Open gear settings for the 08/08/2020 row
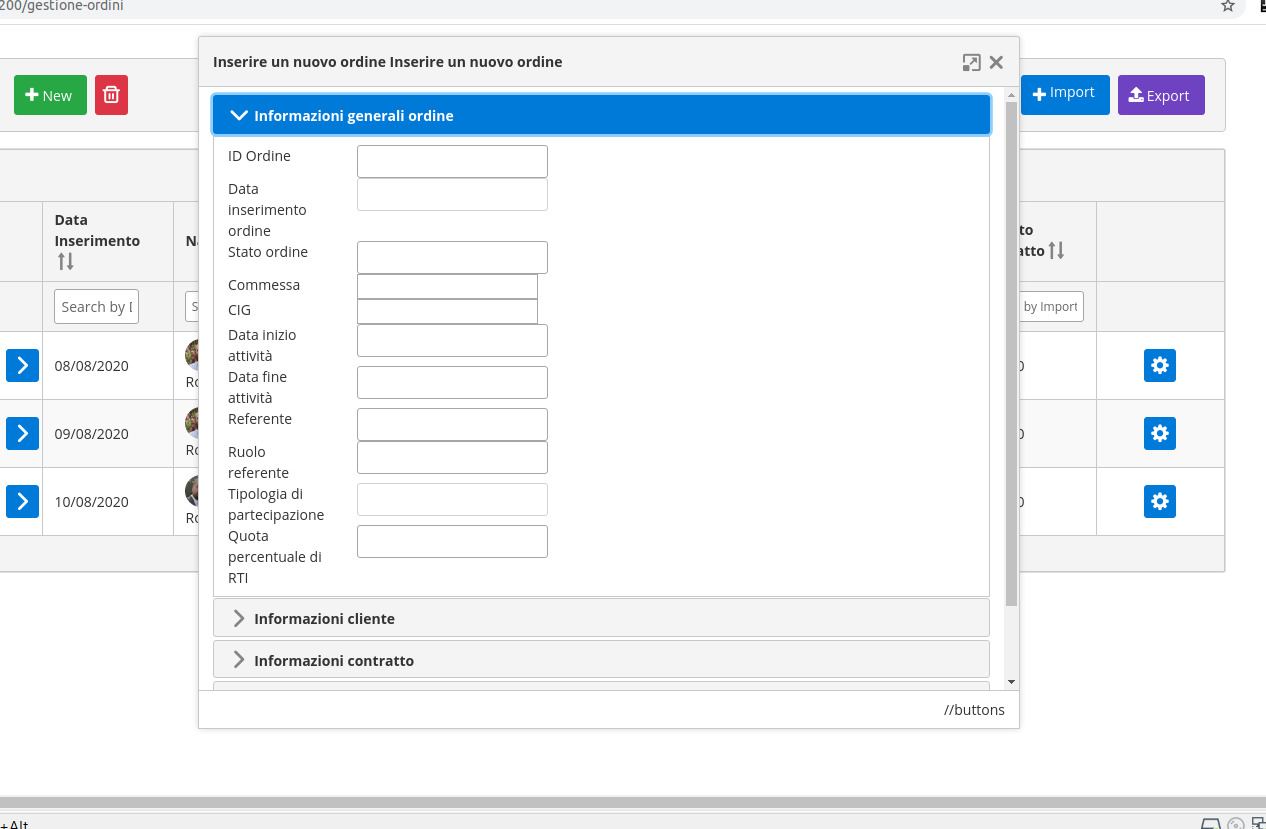The height and width of the screenshot is (829, 1266). pos(1160,365)
